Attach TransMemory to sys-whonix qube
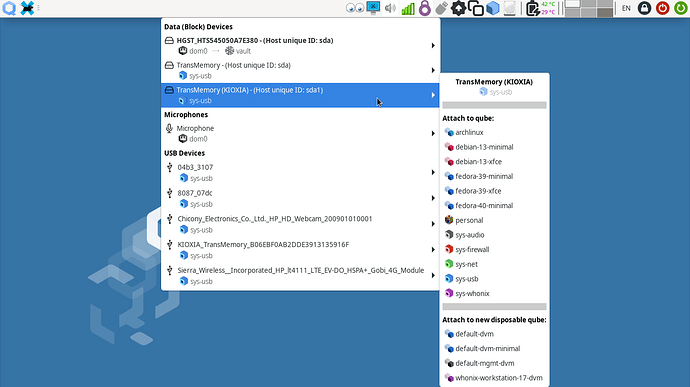Image resolution: width=690 pixels, height=387 pixels. pos(494,294)
